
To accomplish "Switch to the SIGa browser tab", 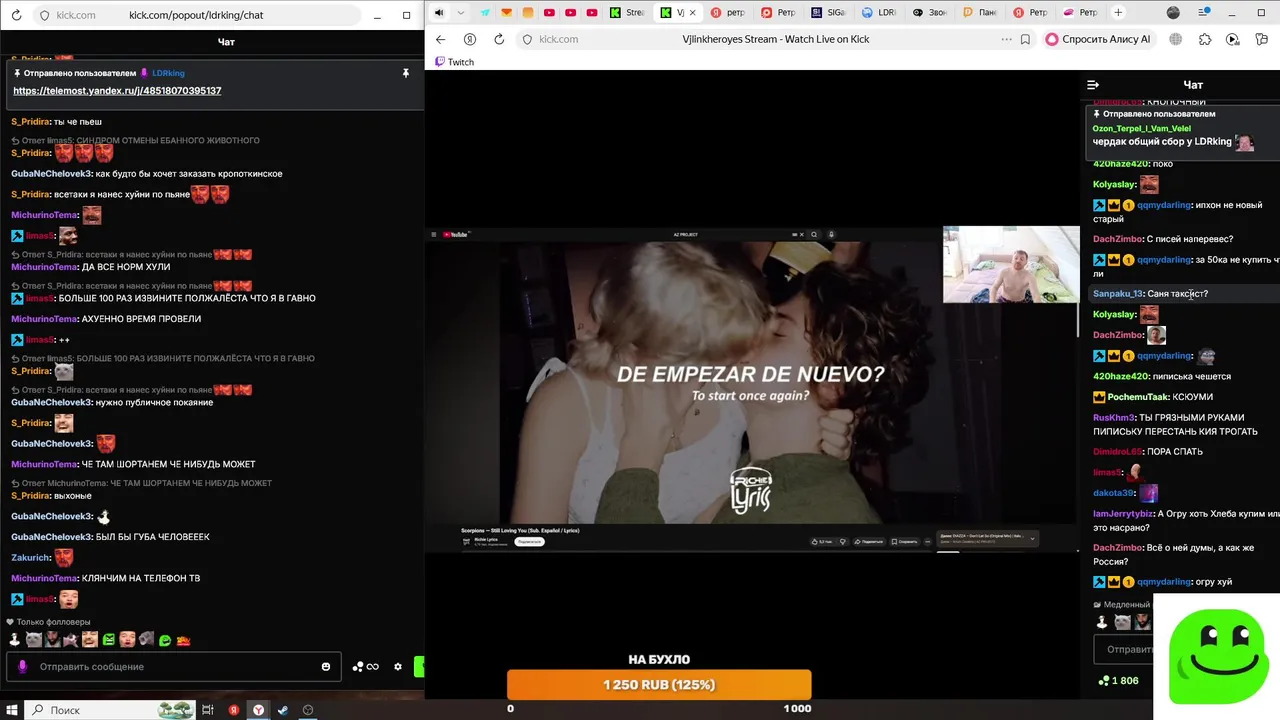I will (829, 13).
